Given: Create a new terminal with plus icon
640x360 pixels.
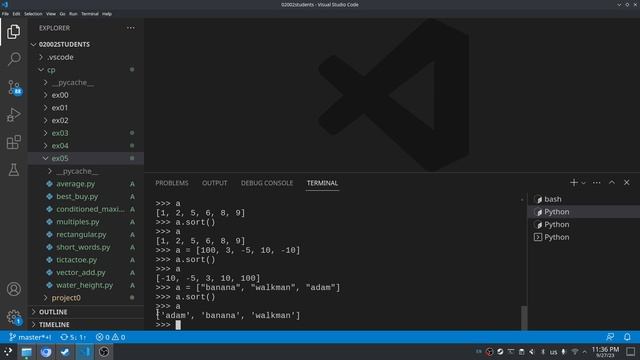Looking at the screenshot, I should 573,182.
